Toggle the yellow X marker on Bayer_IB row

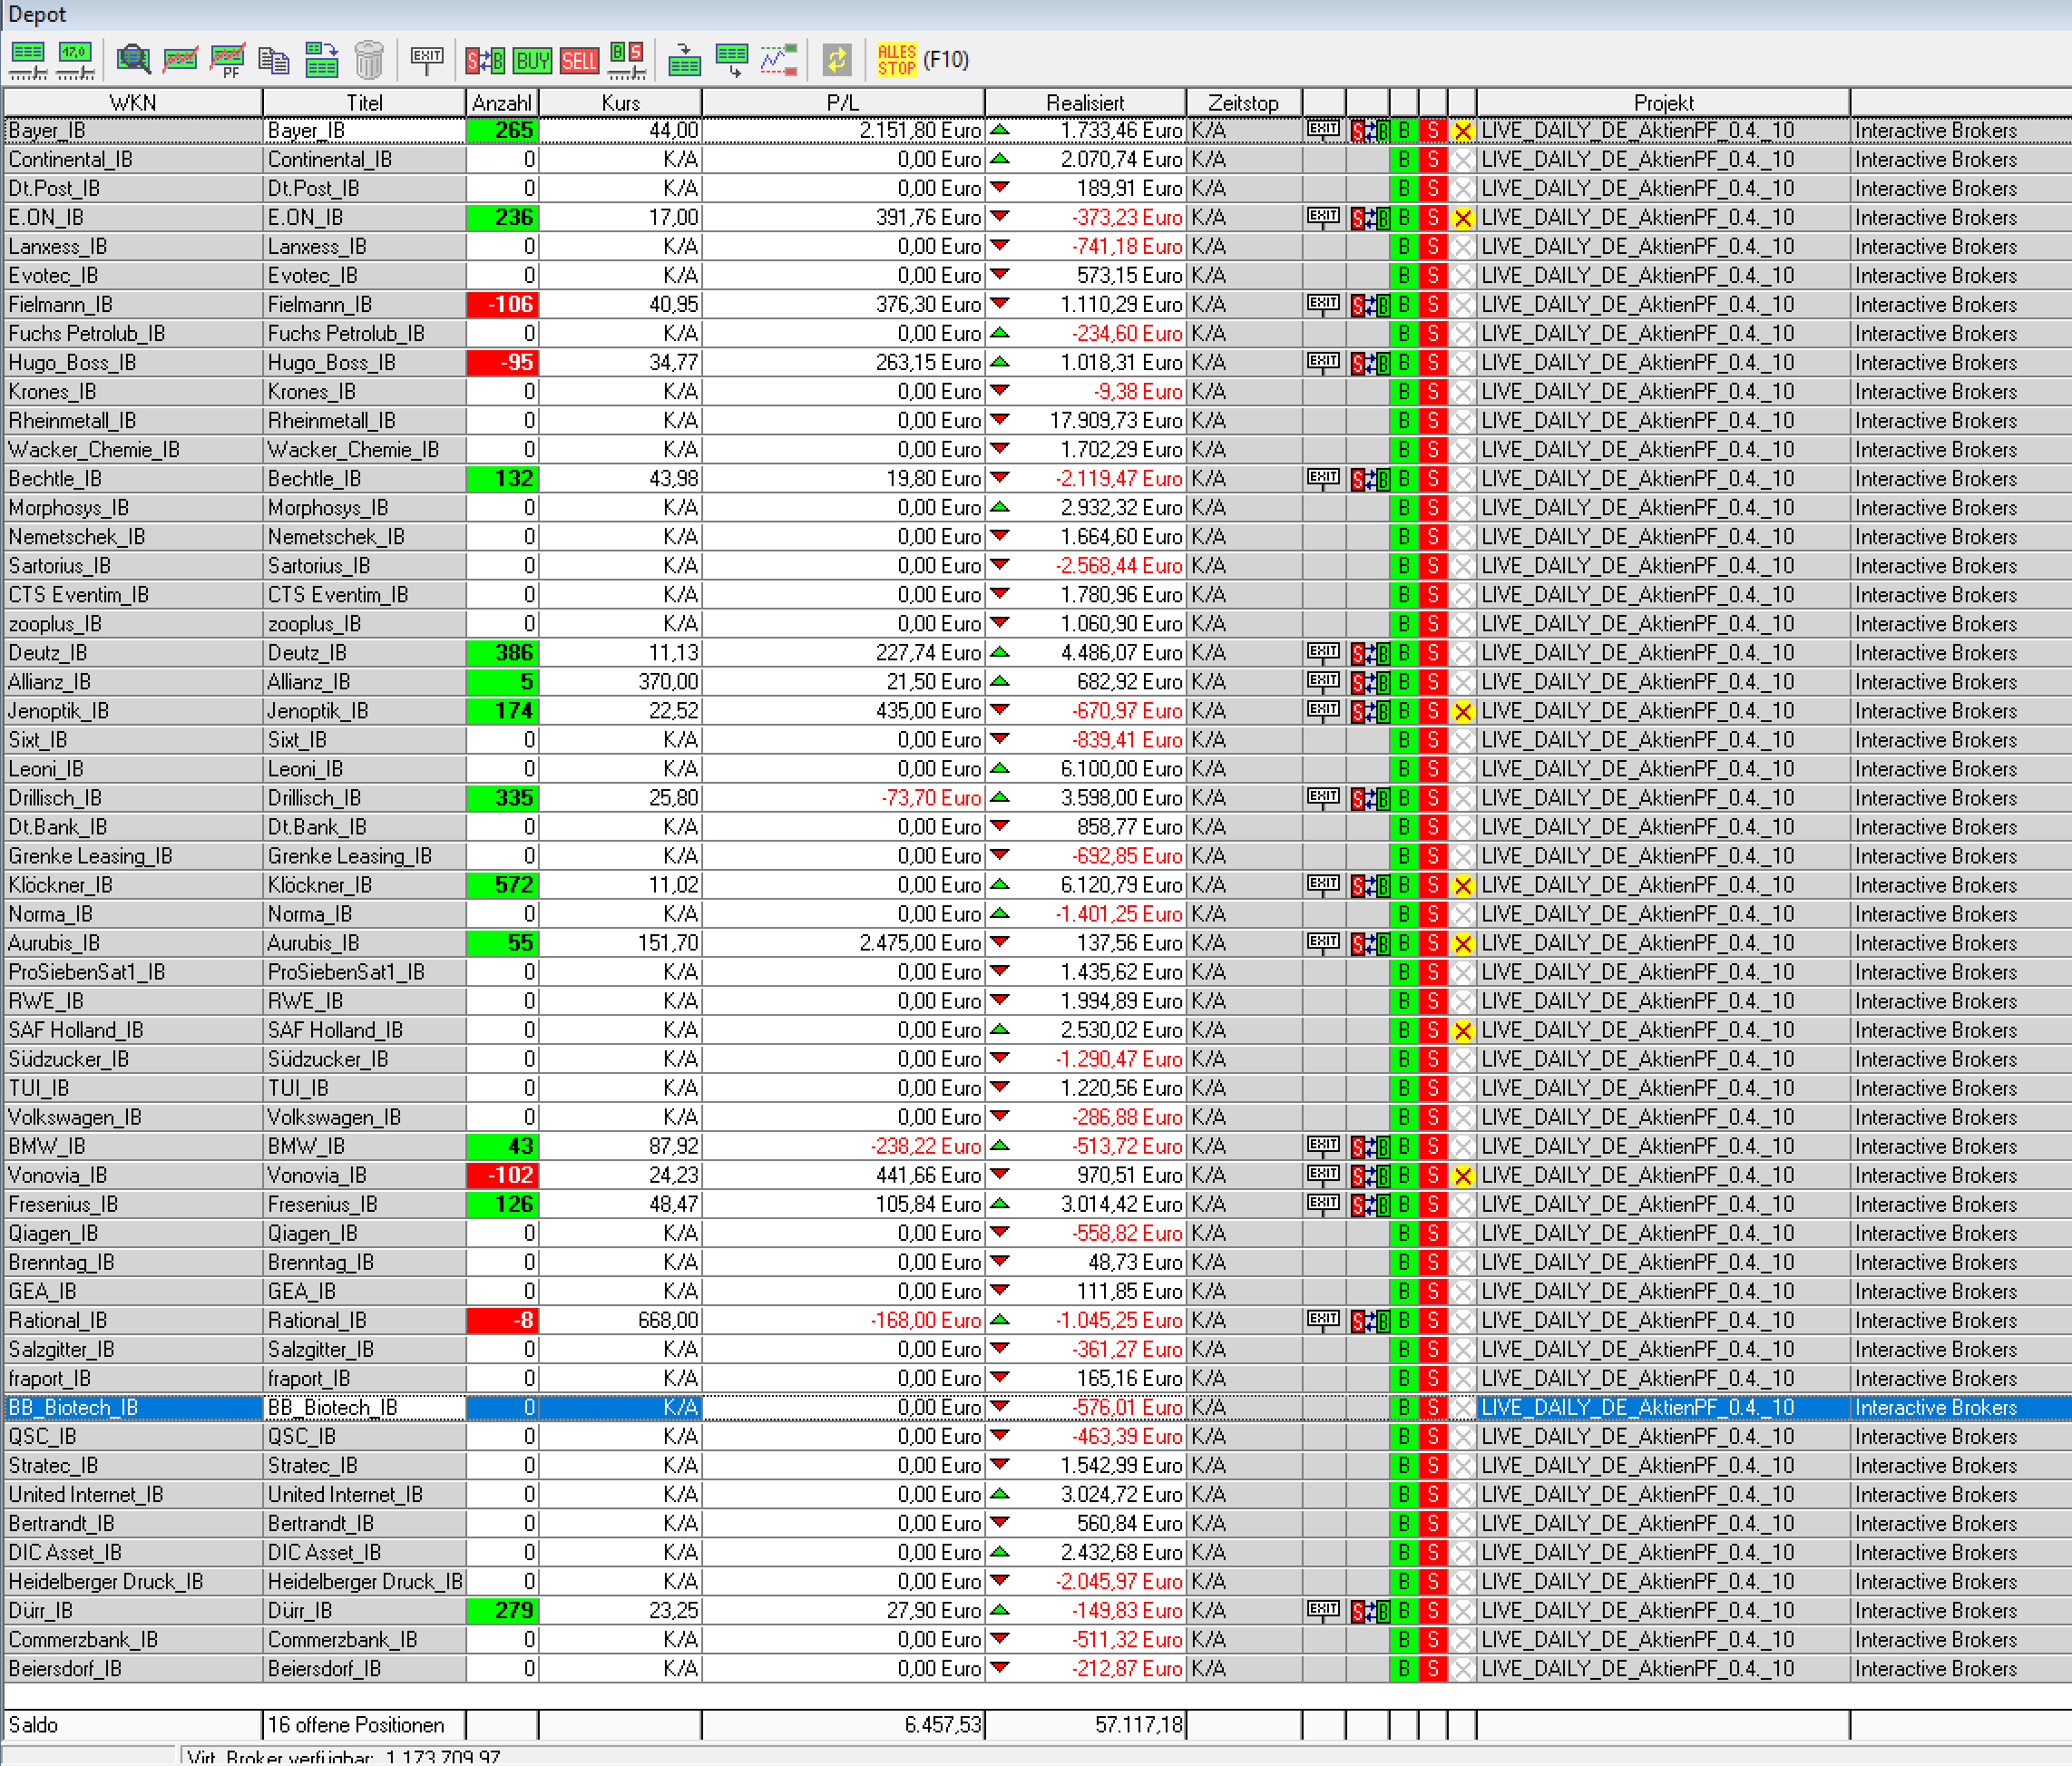[x=1462, y=131]
